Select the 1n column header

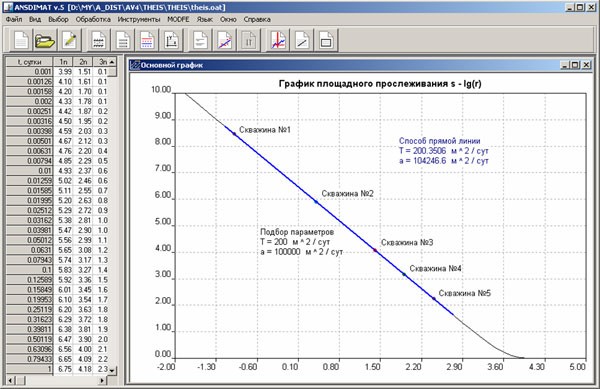pos(64,62)
